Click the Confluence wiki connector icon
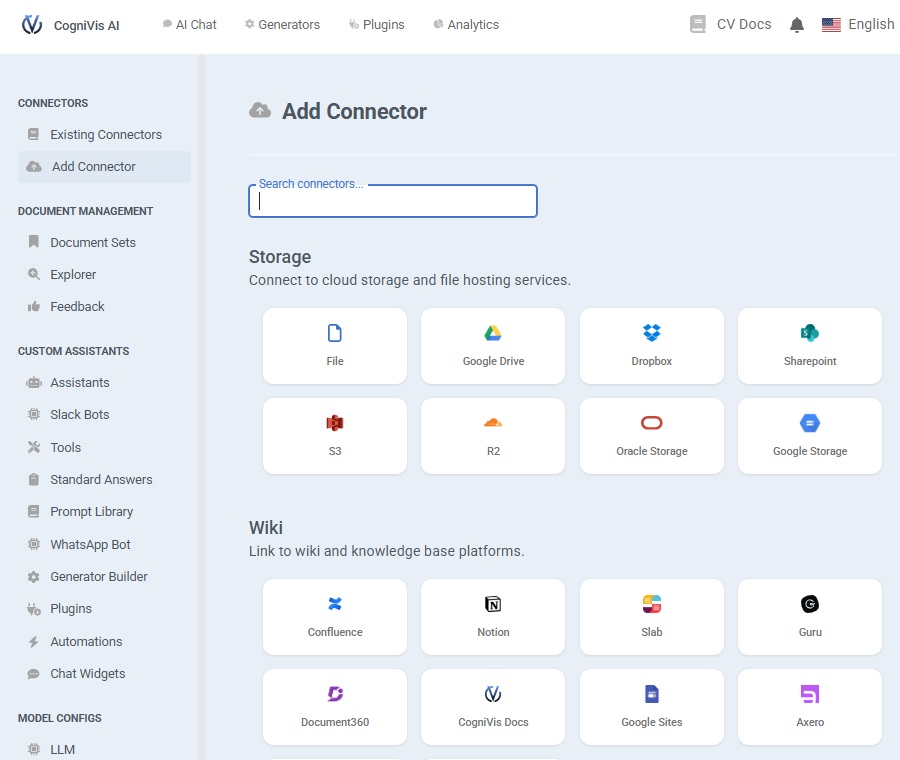The image size is (900, 760). 335,604
